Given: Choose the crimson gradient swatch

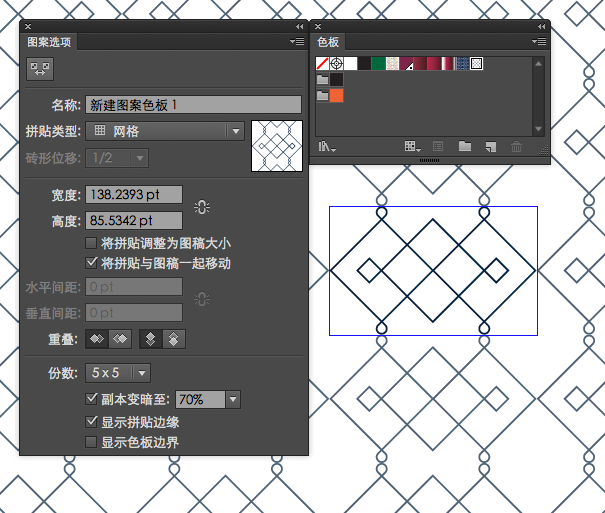Looking at the screenshot, I should [x=434, y=63].
